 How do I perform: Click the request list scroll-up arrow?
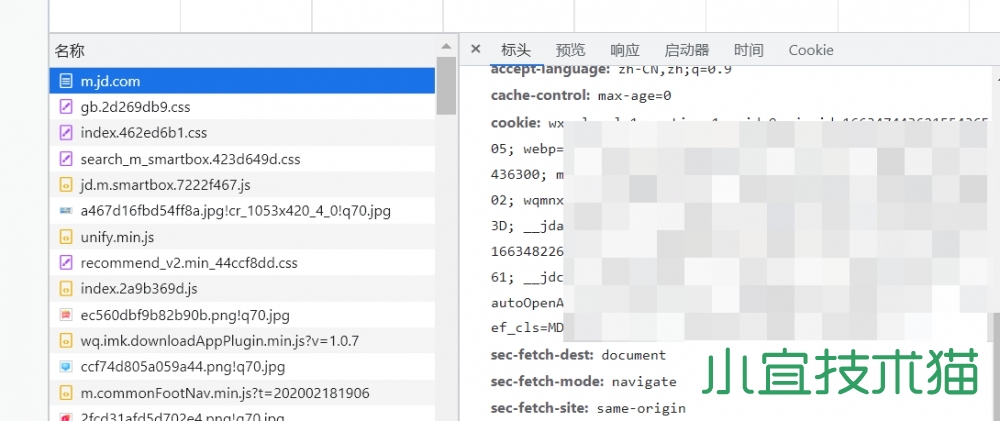point(446,46)
